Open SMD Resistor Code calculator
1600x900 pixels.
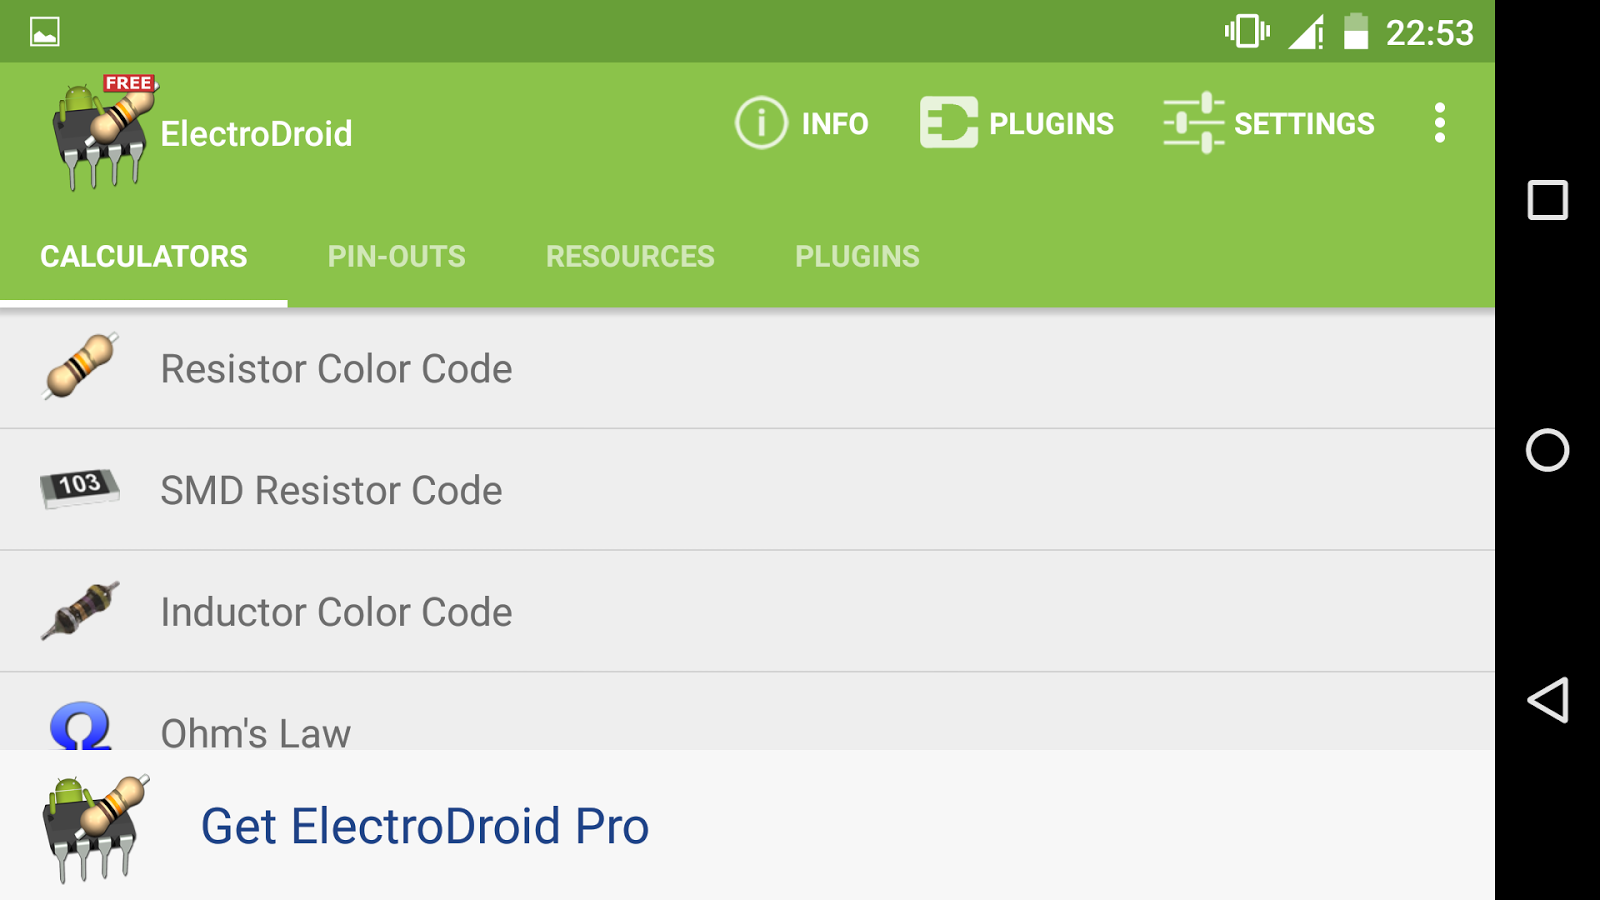click(331, 491)
